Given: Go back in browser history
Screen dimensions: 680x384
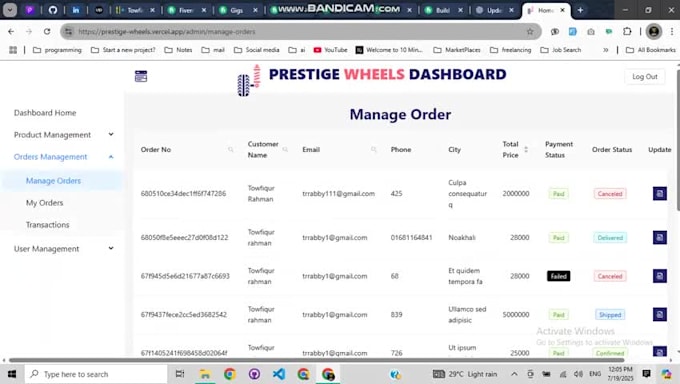Looking at the screenshot, I should 11,32.
